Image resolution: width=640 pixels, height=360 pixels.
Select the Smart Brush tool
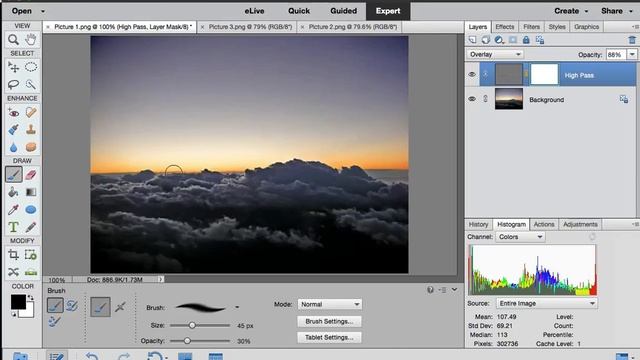click(x=13, y=130)
